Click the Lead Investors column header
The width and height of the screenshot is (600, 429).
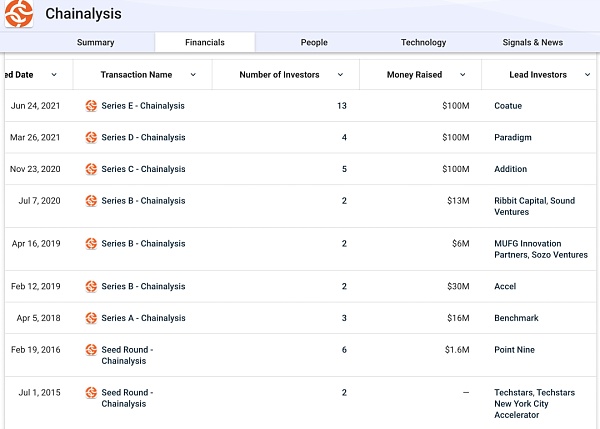pos(538,75)
